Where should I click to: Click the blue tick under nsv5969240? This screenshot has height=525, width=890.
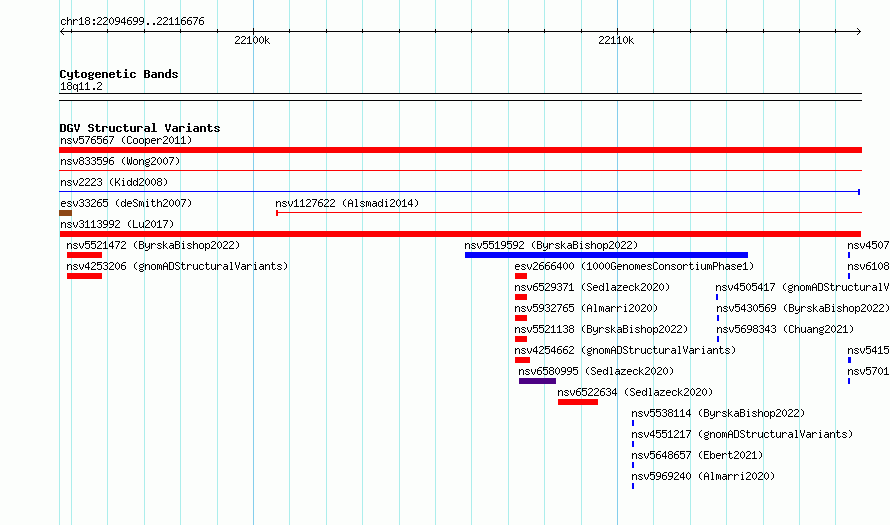tap(633, 486)
